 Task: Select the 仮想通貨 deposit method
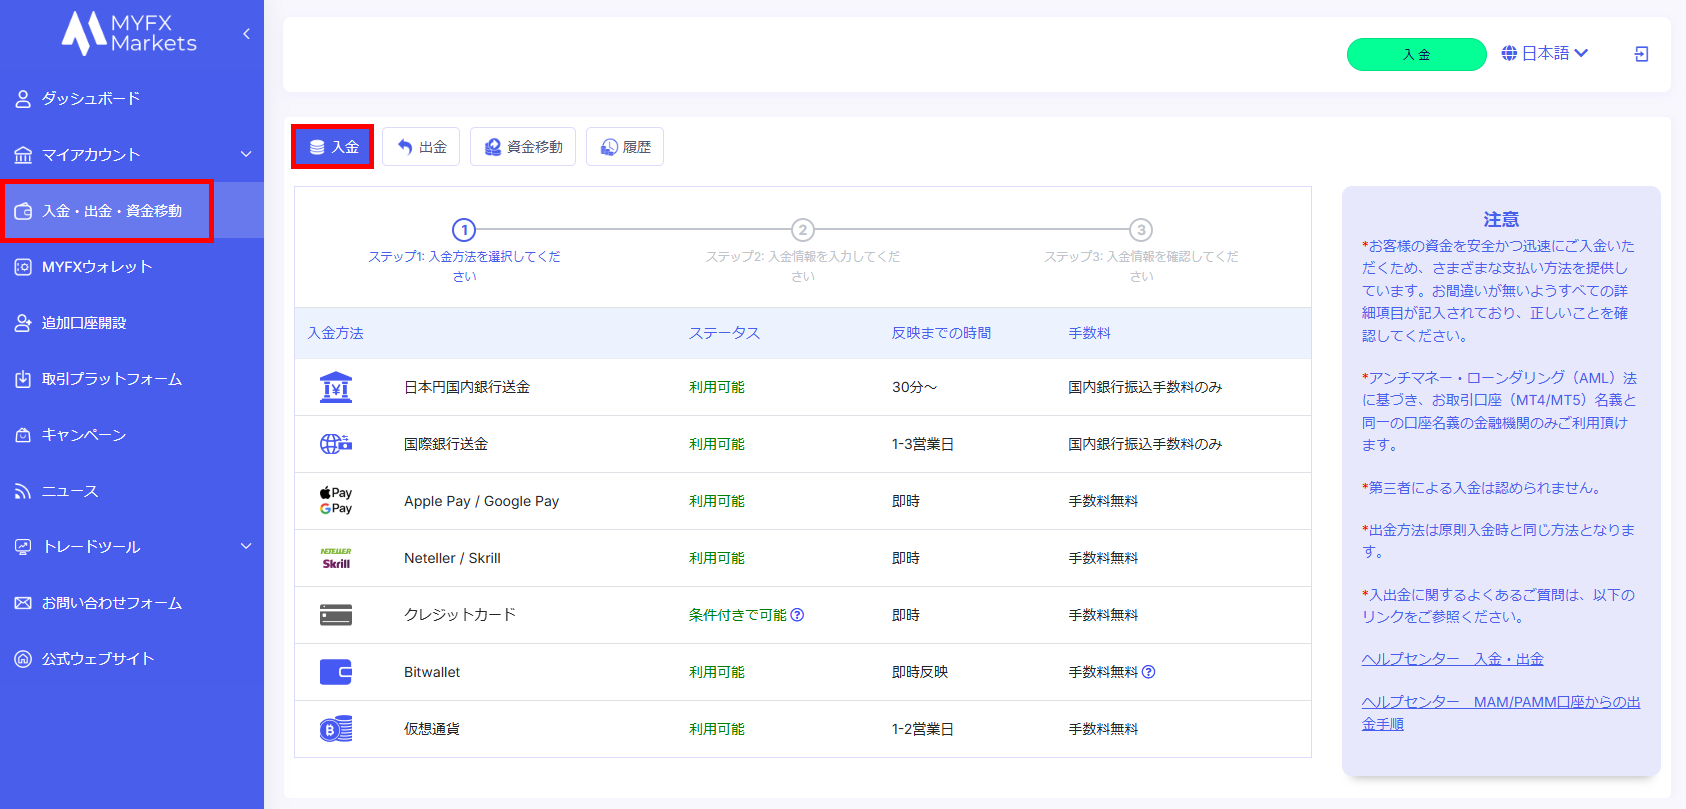803,729
